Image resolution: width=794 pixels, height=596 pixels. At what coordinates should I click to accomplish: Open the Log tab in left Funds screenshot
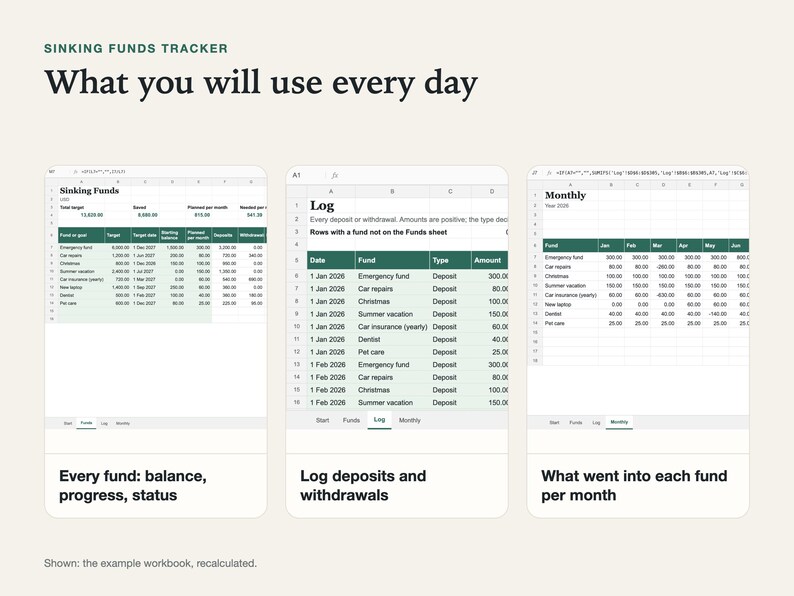104,423
